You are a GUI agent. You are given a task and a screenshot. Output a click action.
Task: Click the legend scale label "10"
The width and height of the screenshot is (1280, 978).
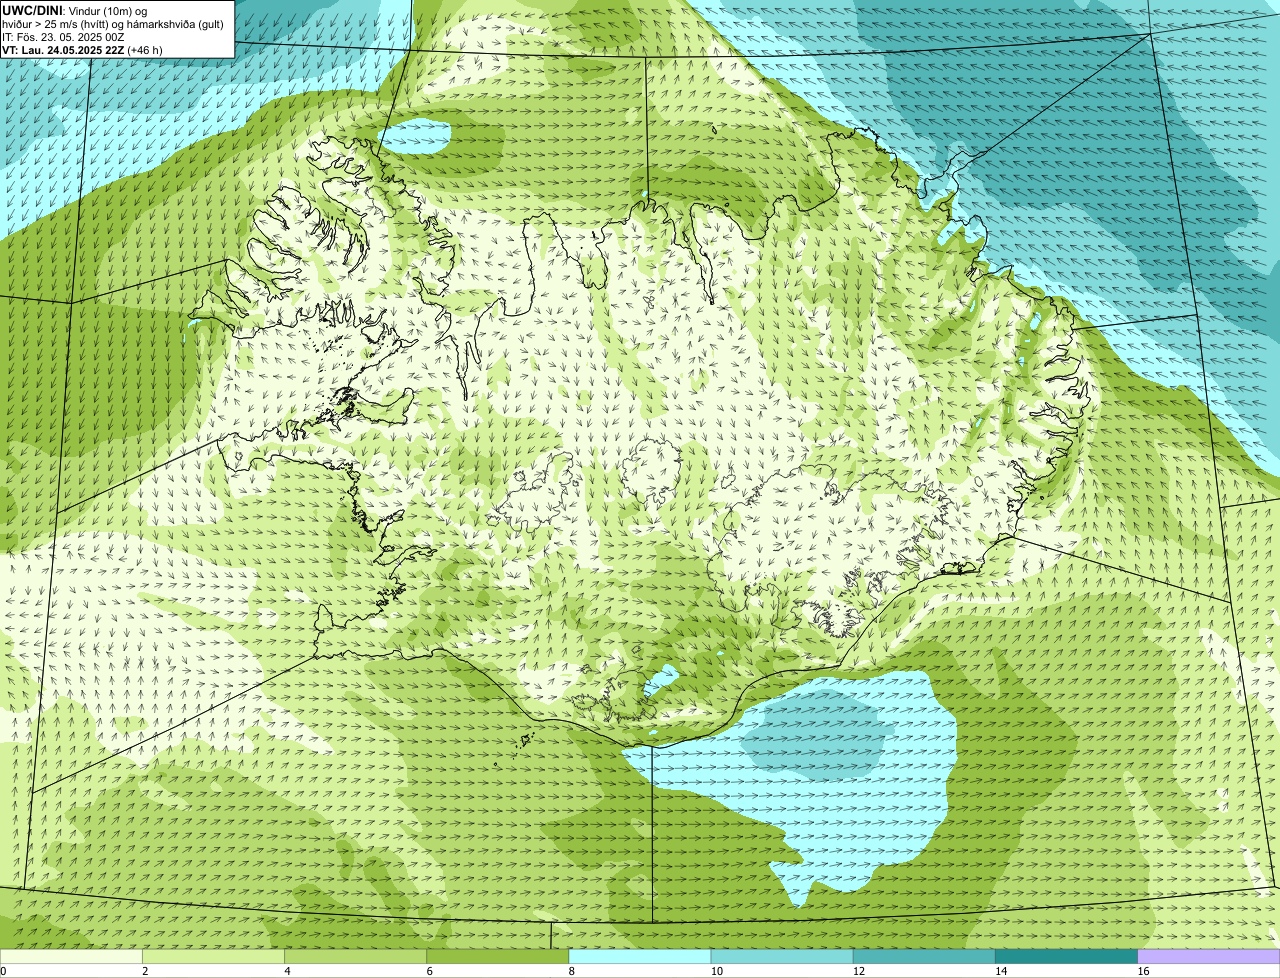716,971
